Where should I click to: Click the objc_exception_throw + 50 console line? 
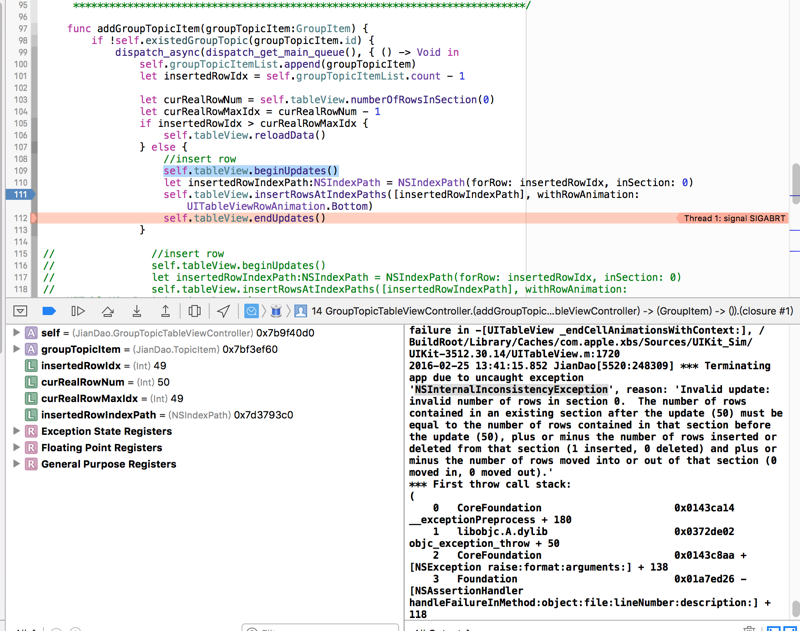[x=484, y=543]
